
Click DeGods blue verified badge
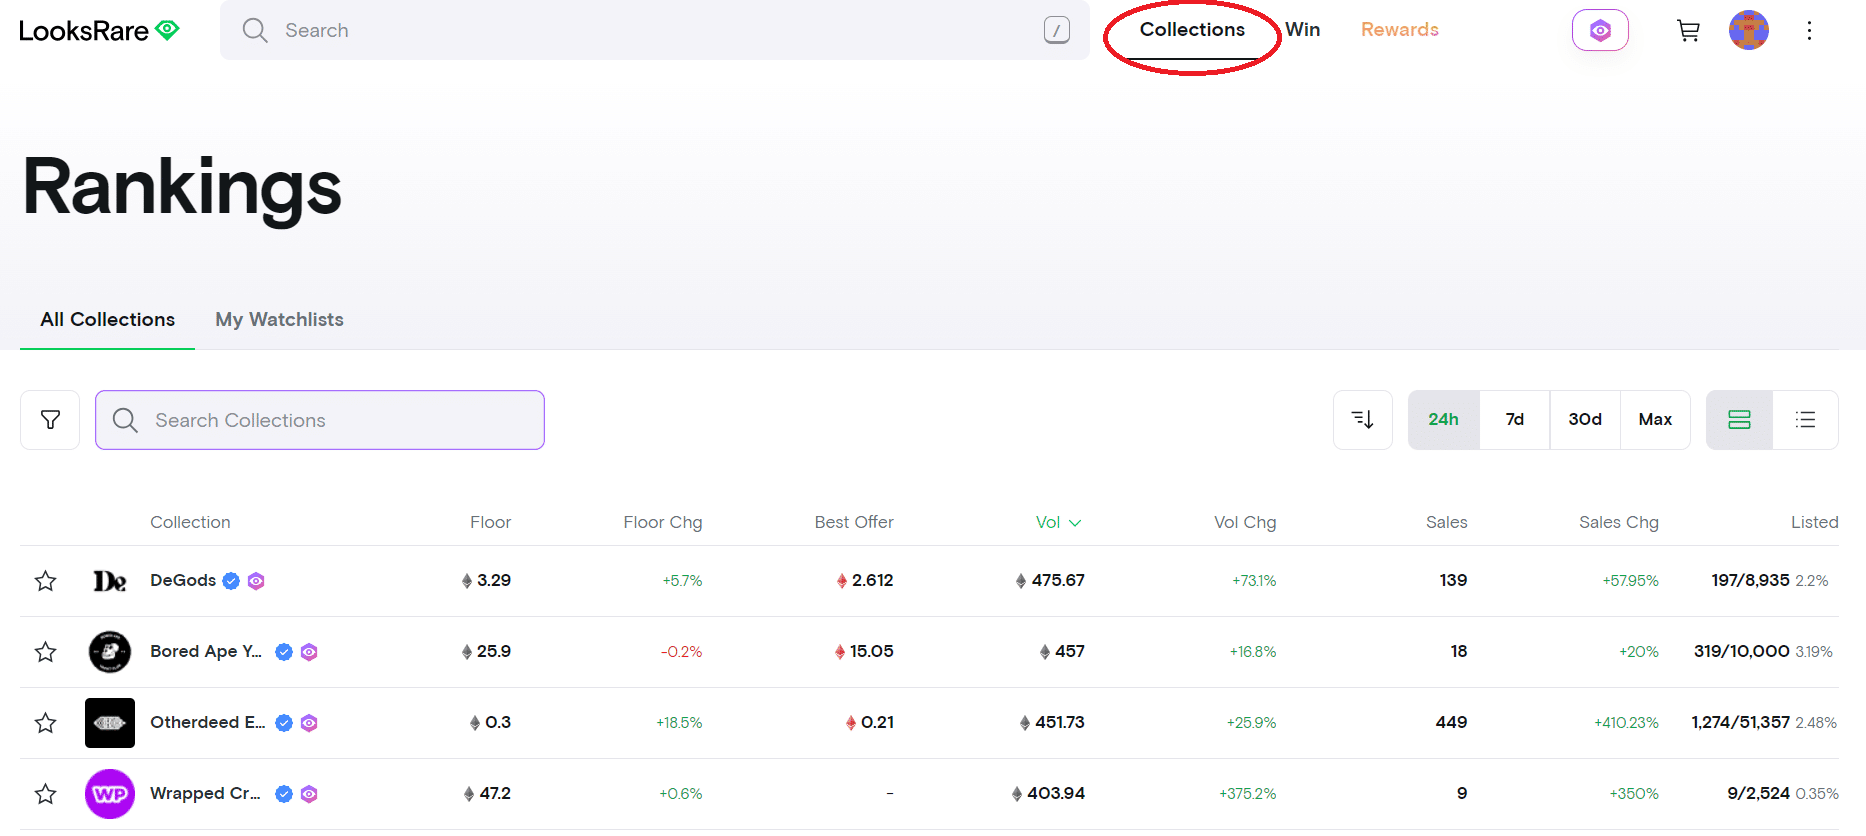pos(231,581)
